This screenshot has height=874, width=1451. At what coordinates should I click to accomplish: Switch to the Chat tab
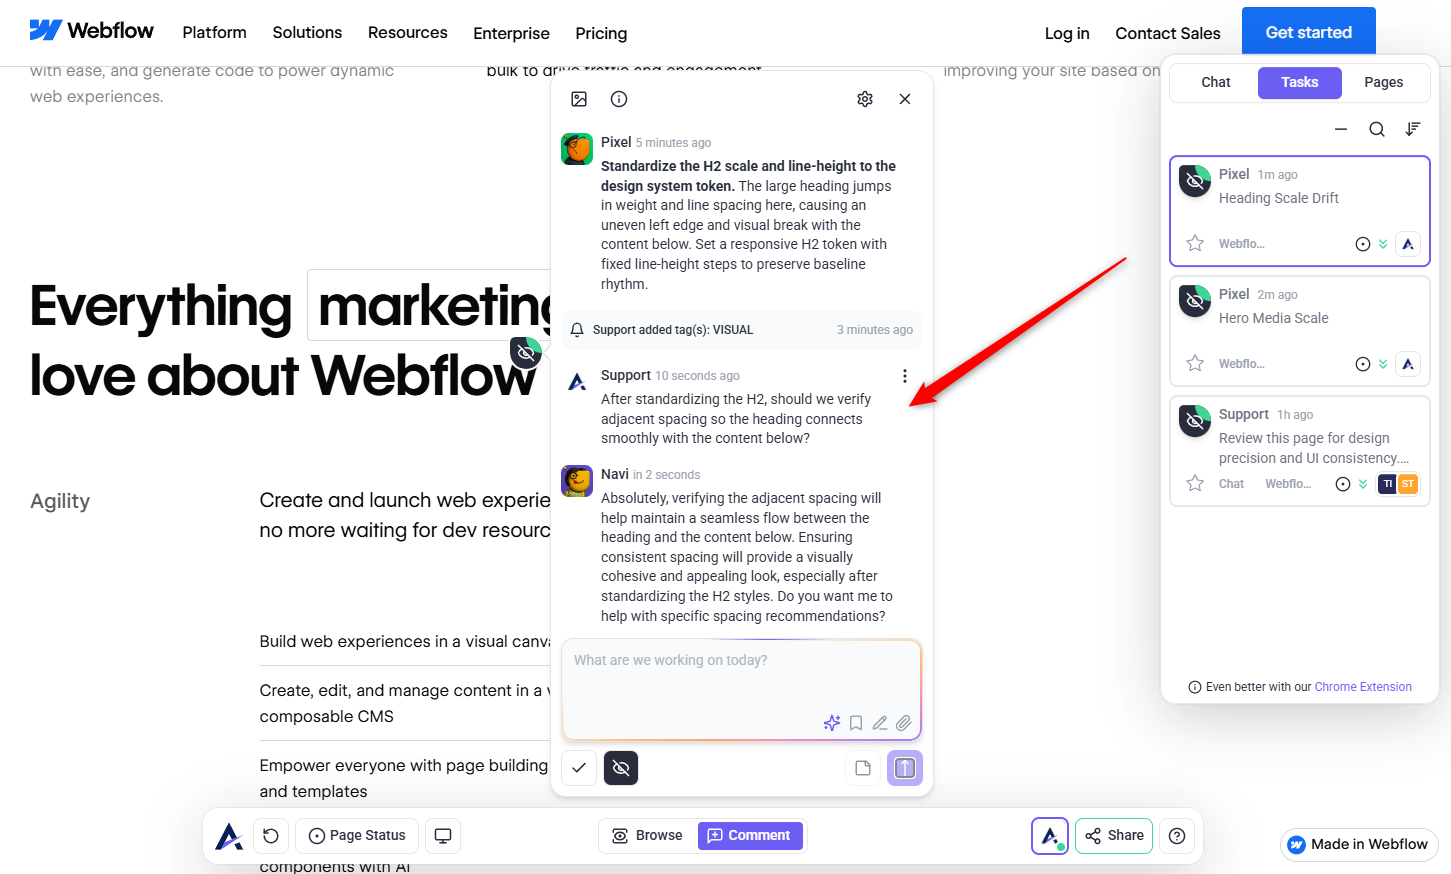coord(1215,82)
